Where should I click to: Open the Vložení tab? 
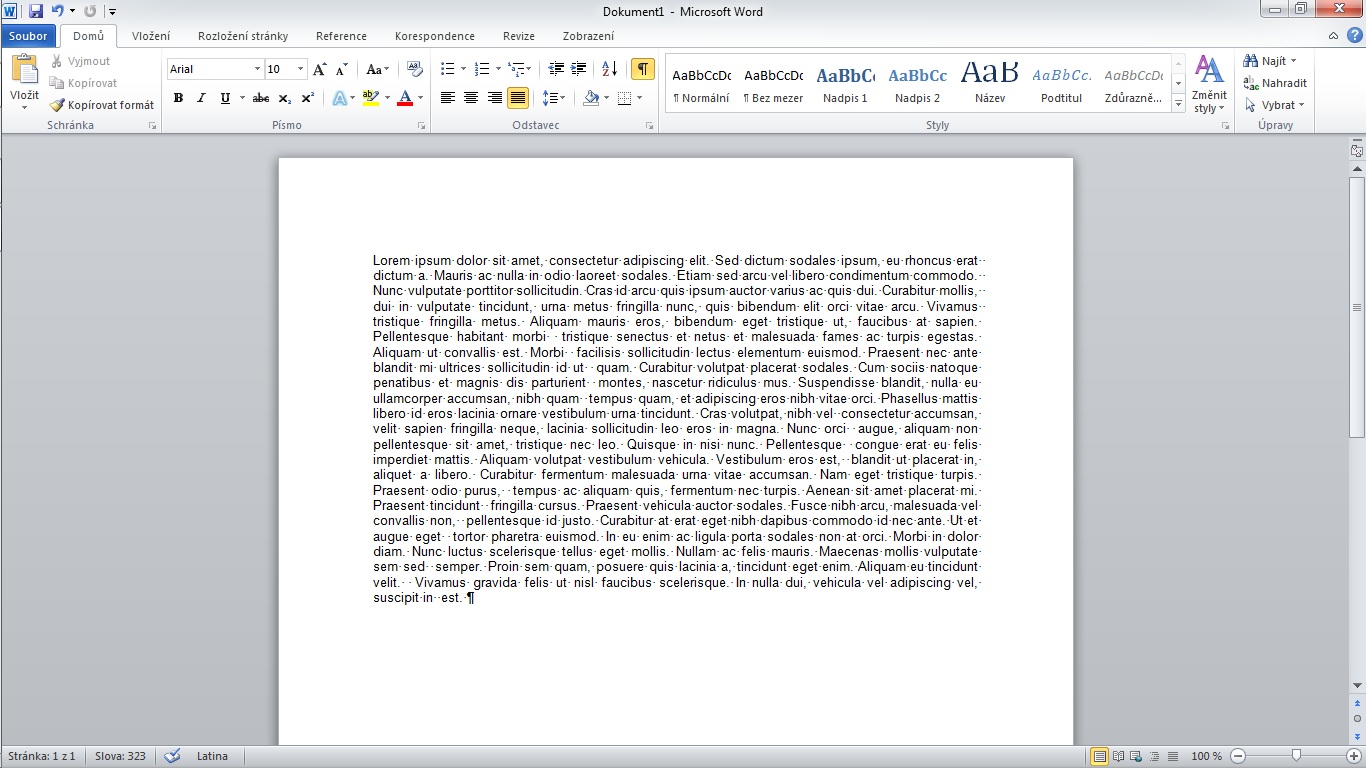click(151, 36)
